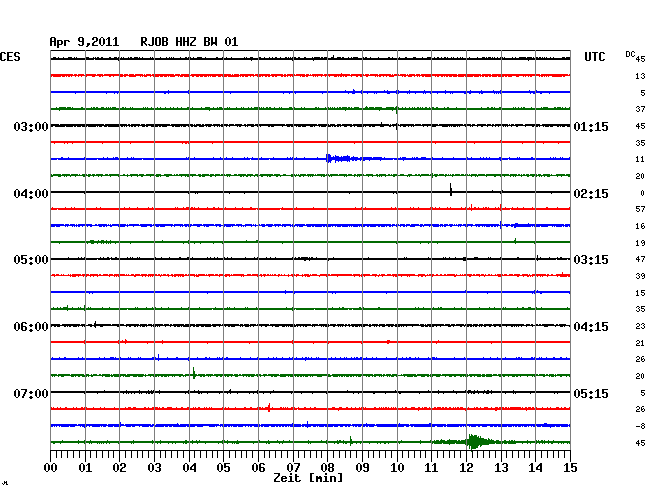The height and width of the screenshot is (494, 650).
Task: Click the DC value '37'
Action: coord(640,109)
